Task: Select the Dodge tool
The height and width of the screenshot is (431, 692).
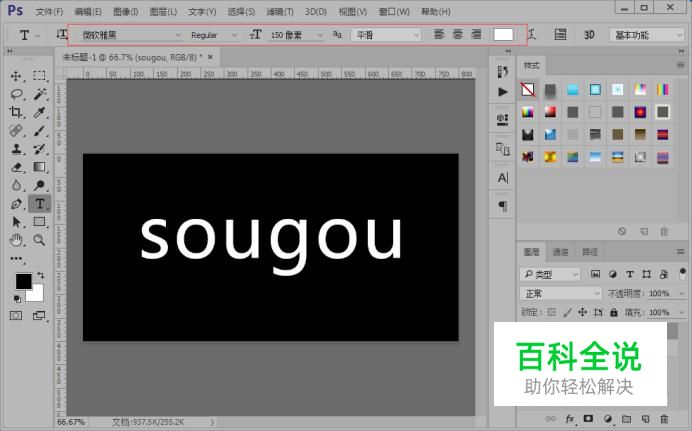Action: tap(39, 185)
